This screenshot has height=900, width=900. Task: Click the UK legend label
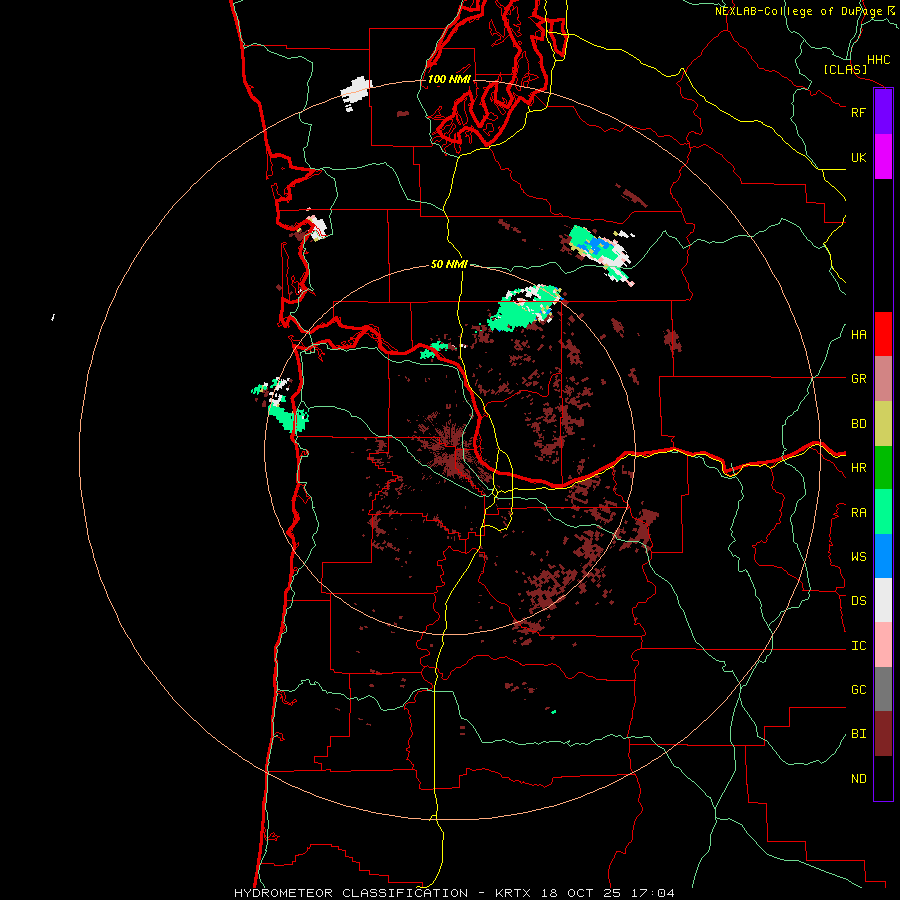click(x=858, y=157)
